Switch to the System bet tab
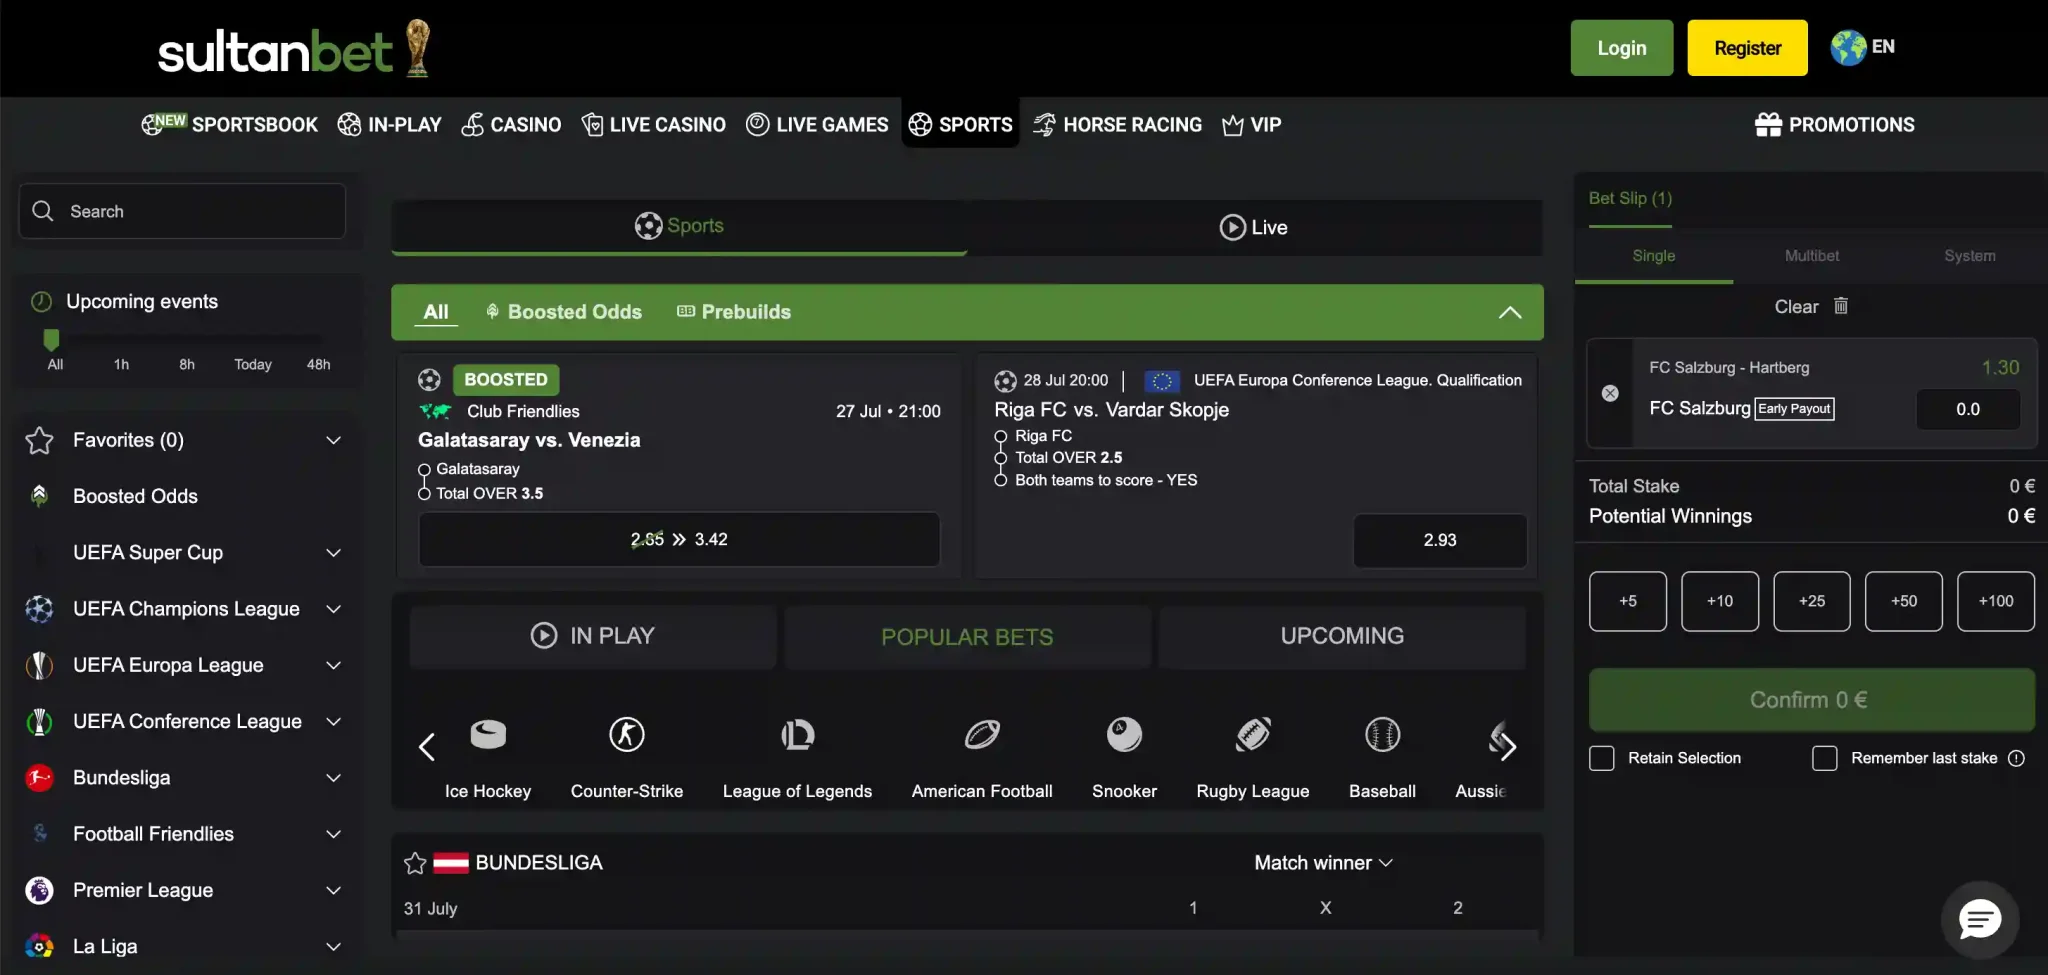The height and width of the screenshot is (975, 2048). pyautogui.click(x=1970, y=256)
